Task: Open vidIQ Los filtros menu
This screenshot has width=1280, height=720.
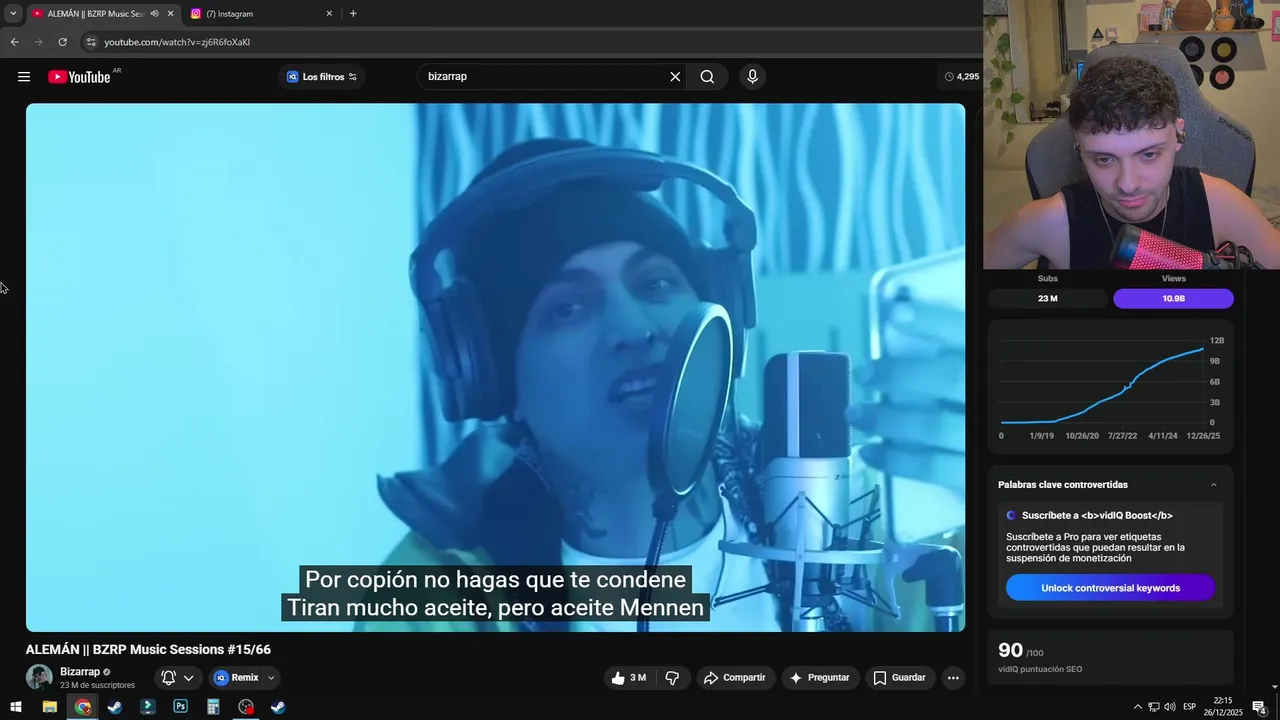Action: [322, 77]
